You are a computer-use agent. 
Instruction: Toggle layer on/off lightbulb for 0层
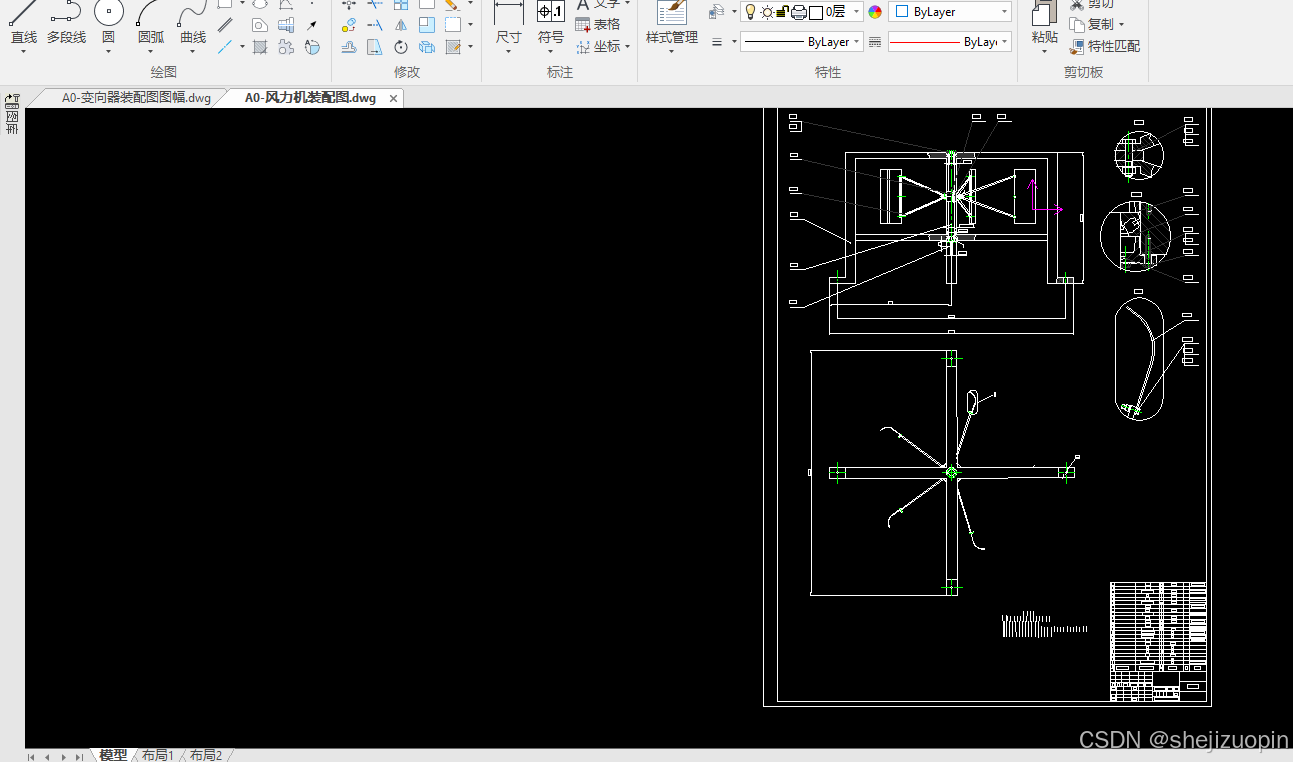point(750,12)
